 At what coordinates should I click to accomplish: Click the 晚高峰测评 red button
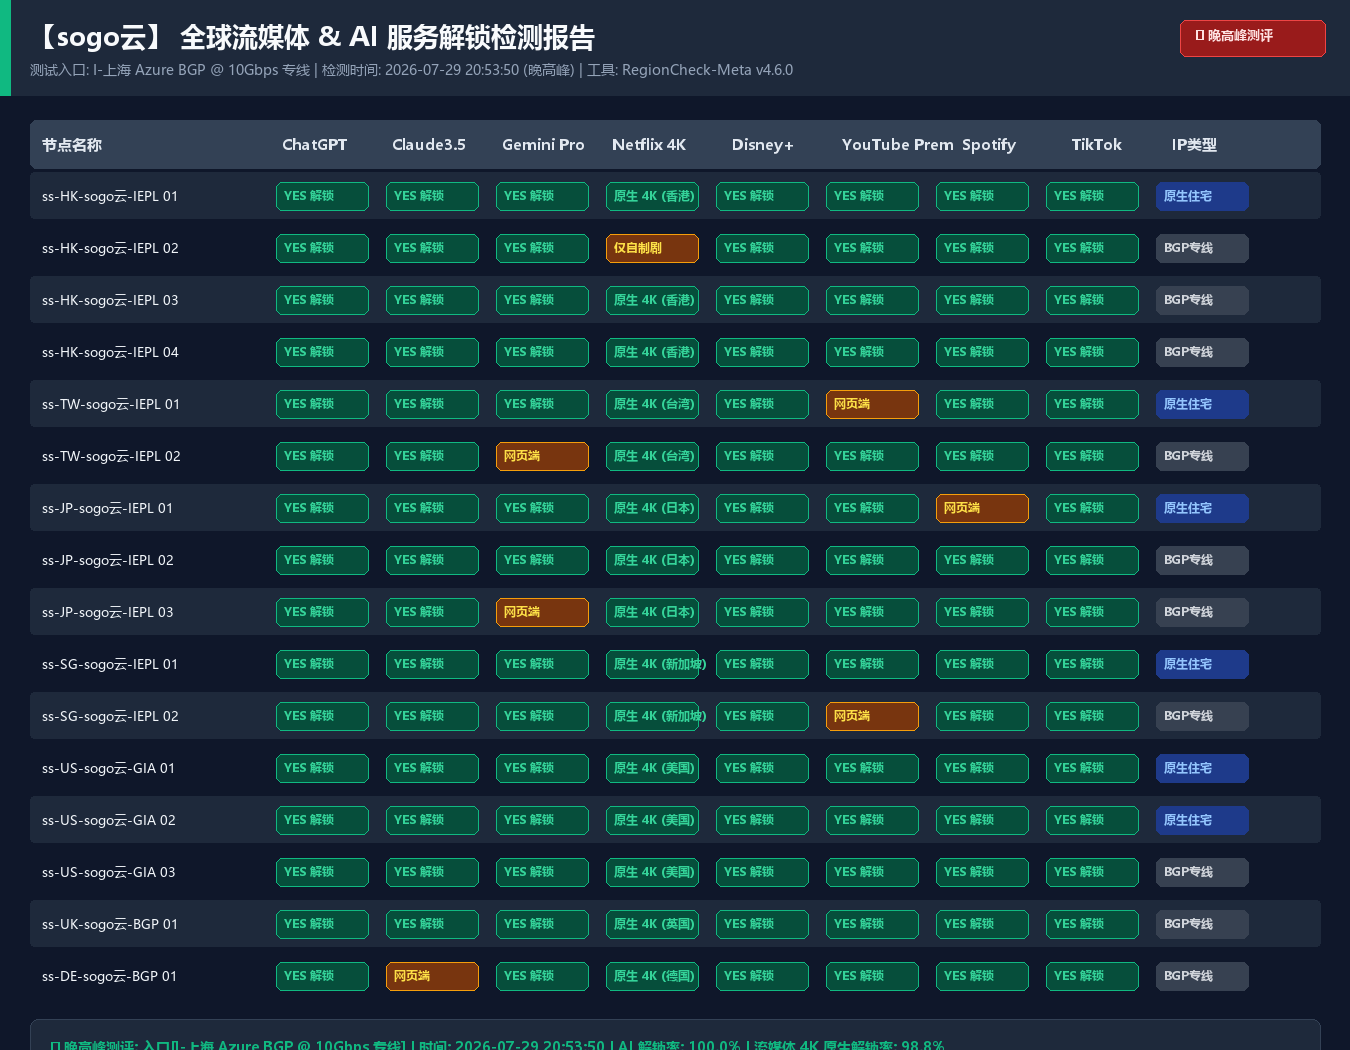(1252, 38)
